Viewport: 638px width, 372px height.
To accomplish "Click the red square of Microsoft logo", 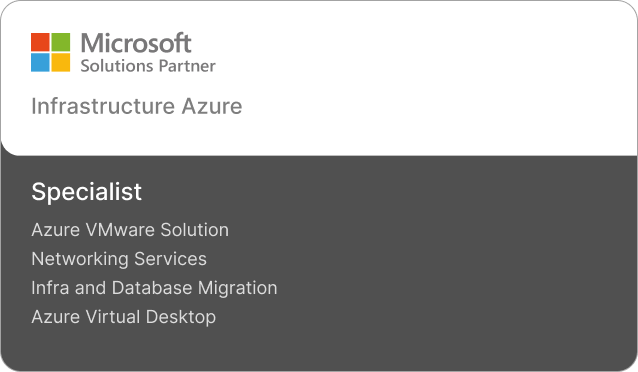I will [x=40, y=42].
